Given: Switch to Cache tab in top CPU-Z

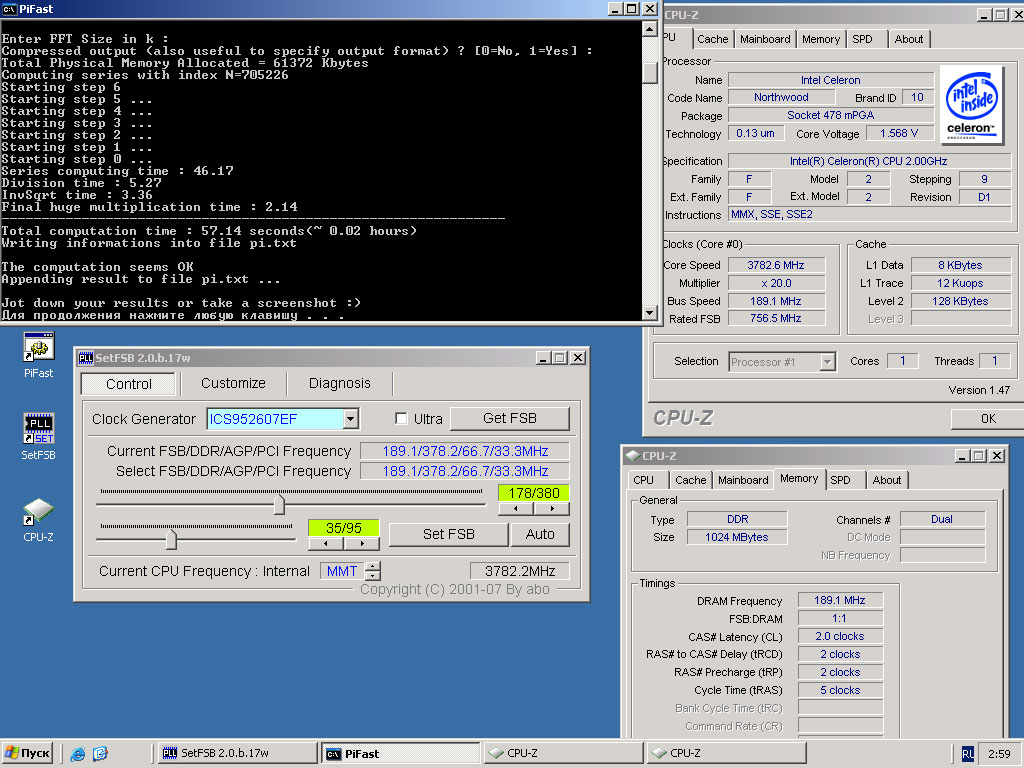Looking at the screenshot, I should coord(712,39).
